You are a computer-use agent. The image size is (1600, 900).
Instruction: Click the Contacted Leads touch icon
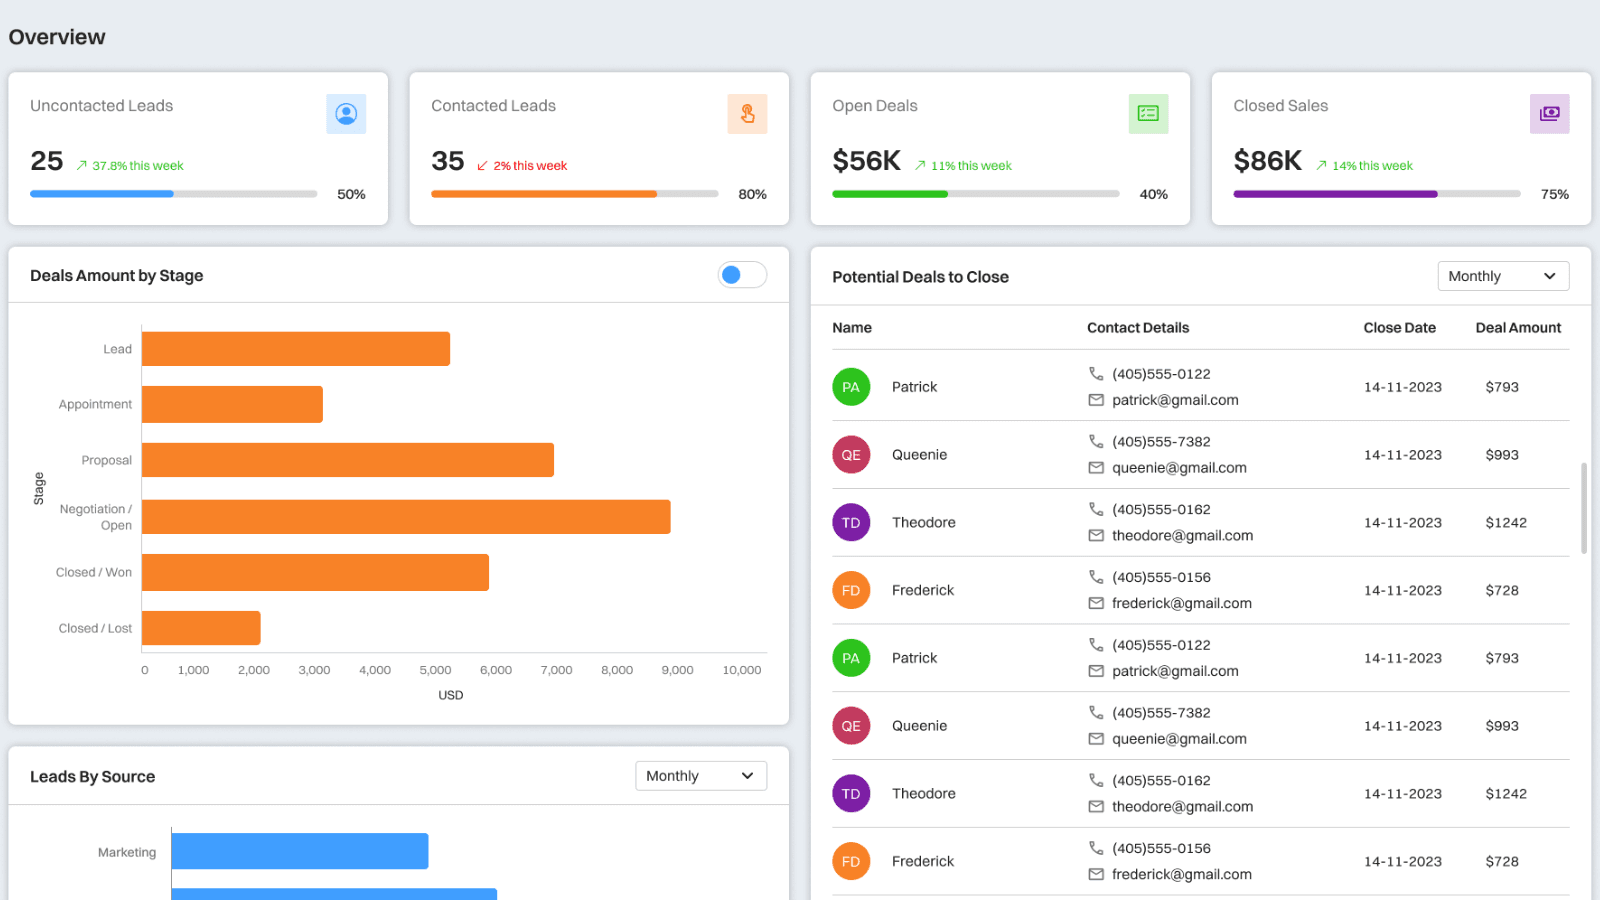coord(747,114)
